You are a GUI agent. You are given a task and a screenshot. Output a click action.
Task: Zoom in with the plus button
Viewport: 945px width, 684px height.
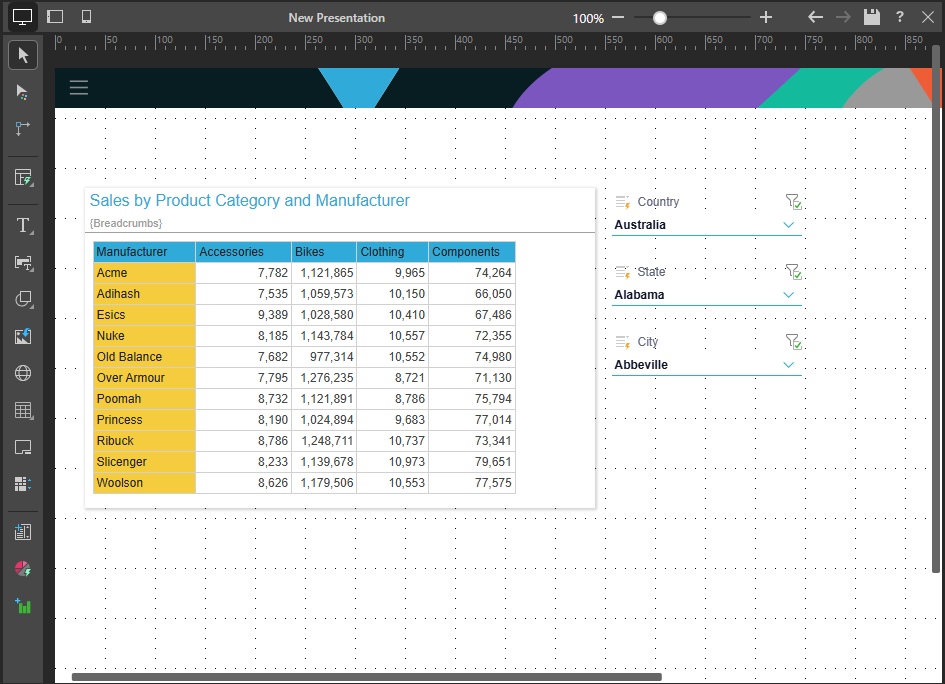765,17
